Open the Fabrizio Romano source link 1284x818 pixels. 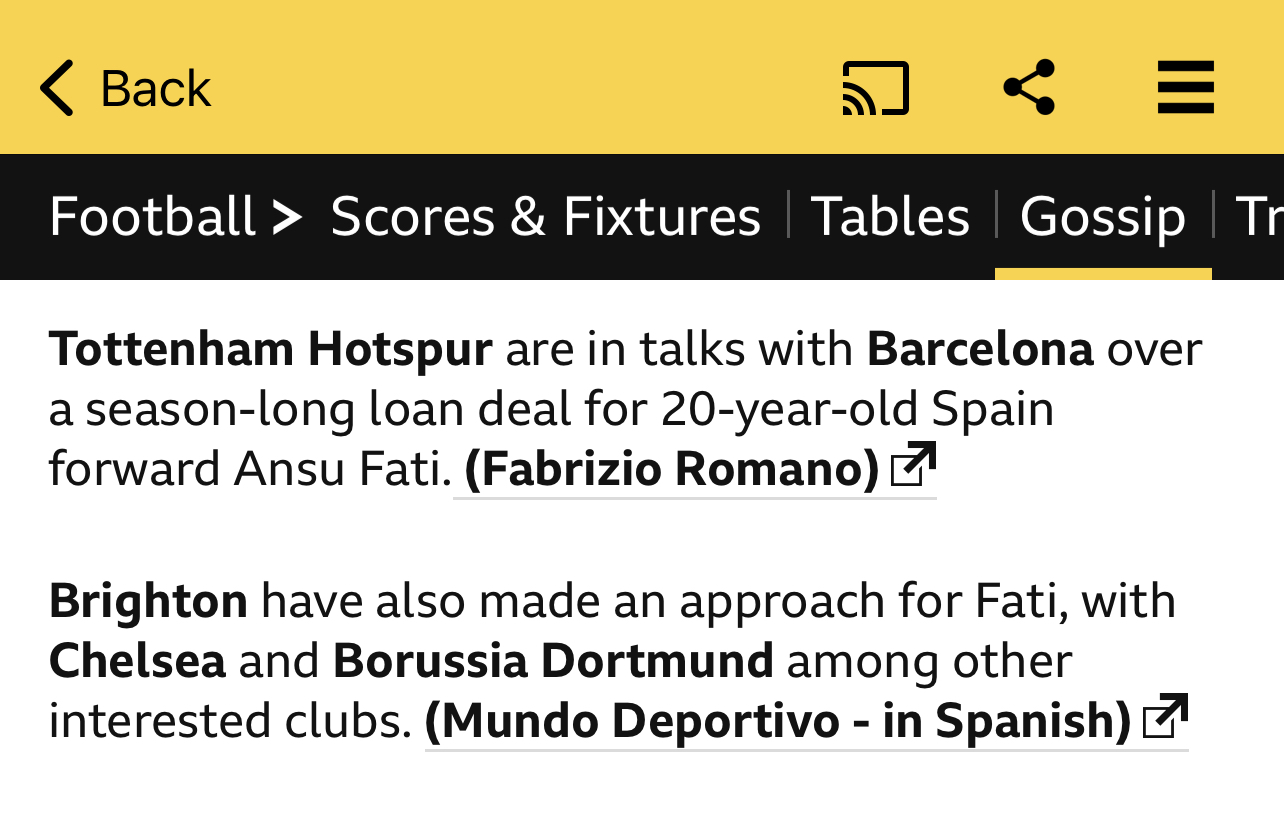coord(672,469)
